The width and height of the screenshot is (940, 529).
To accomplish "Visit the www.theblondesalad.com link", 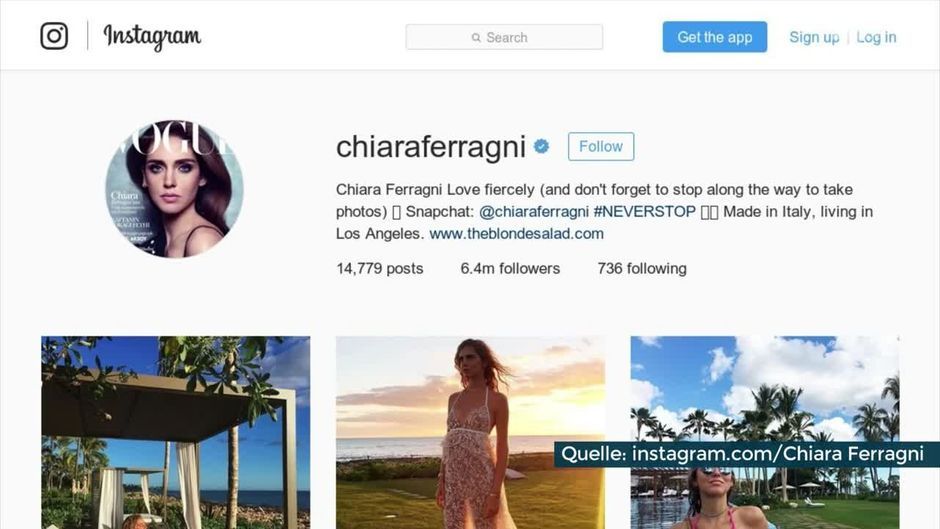I will point(516,233).
